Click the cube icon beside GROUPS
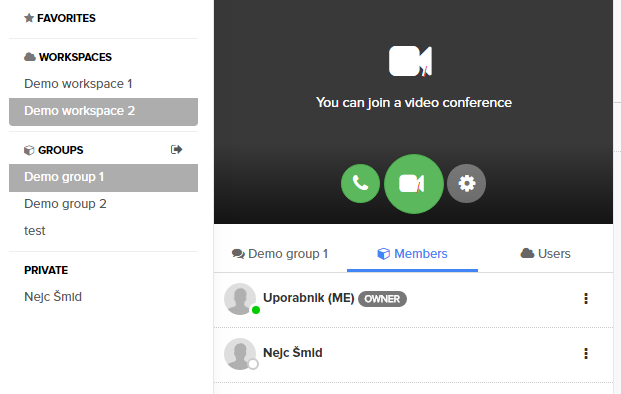Viewport: 621px width, 394px height. 29,150
